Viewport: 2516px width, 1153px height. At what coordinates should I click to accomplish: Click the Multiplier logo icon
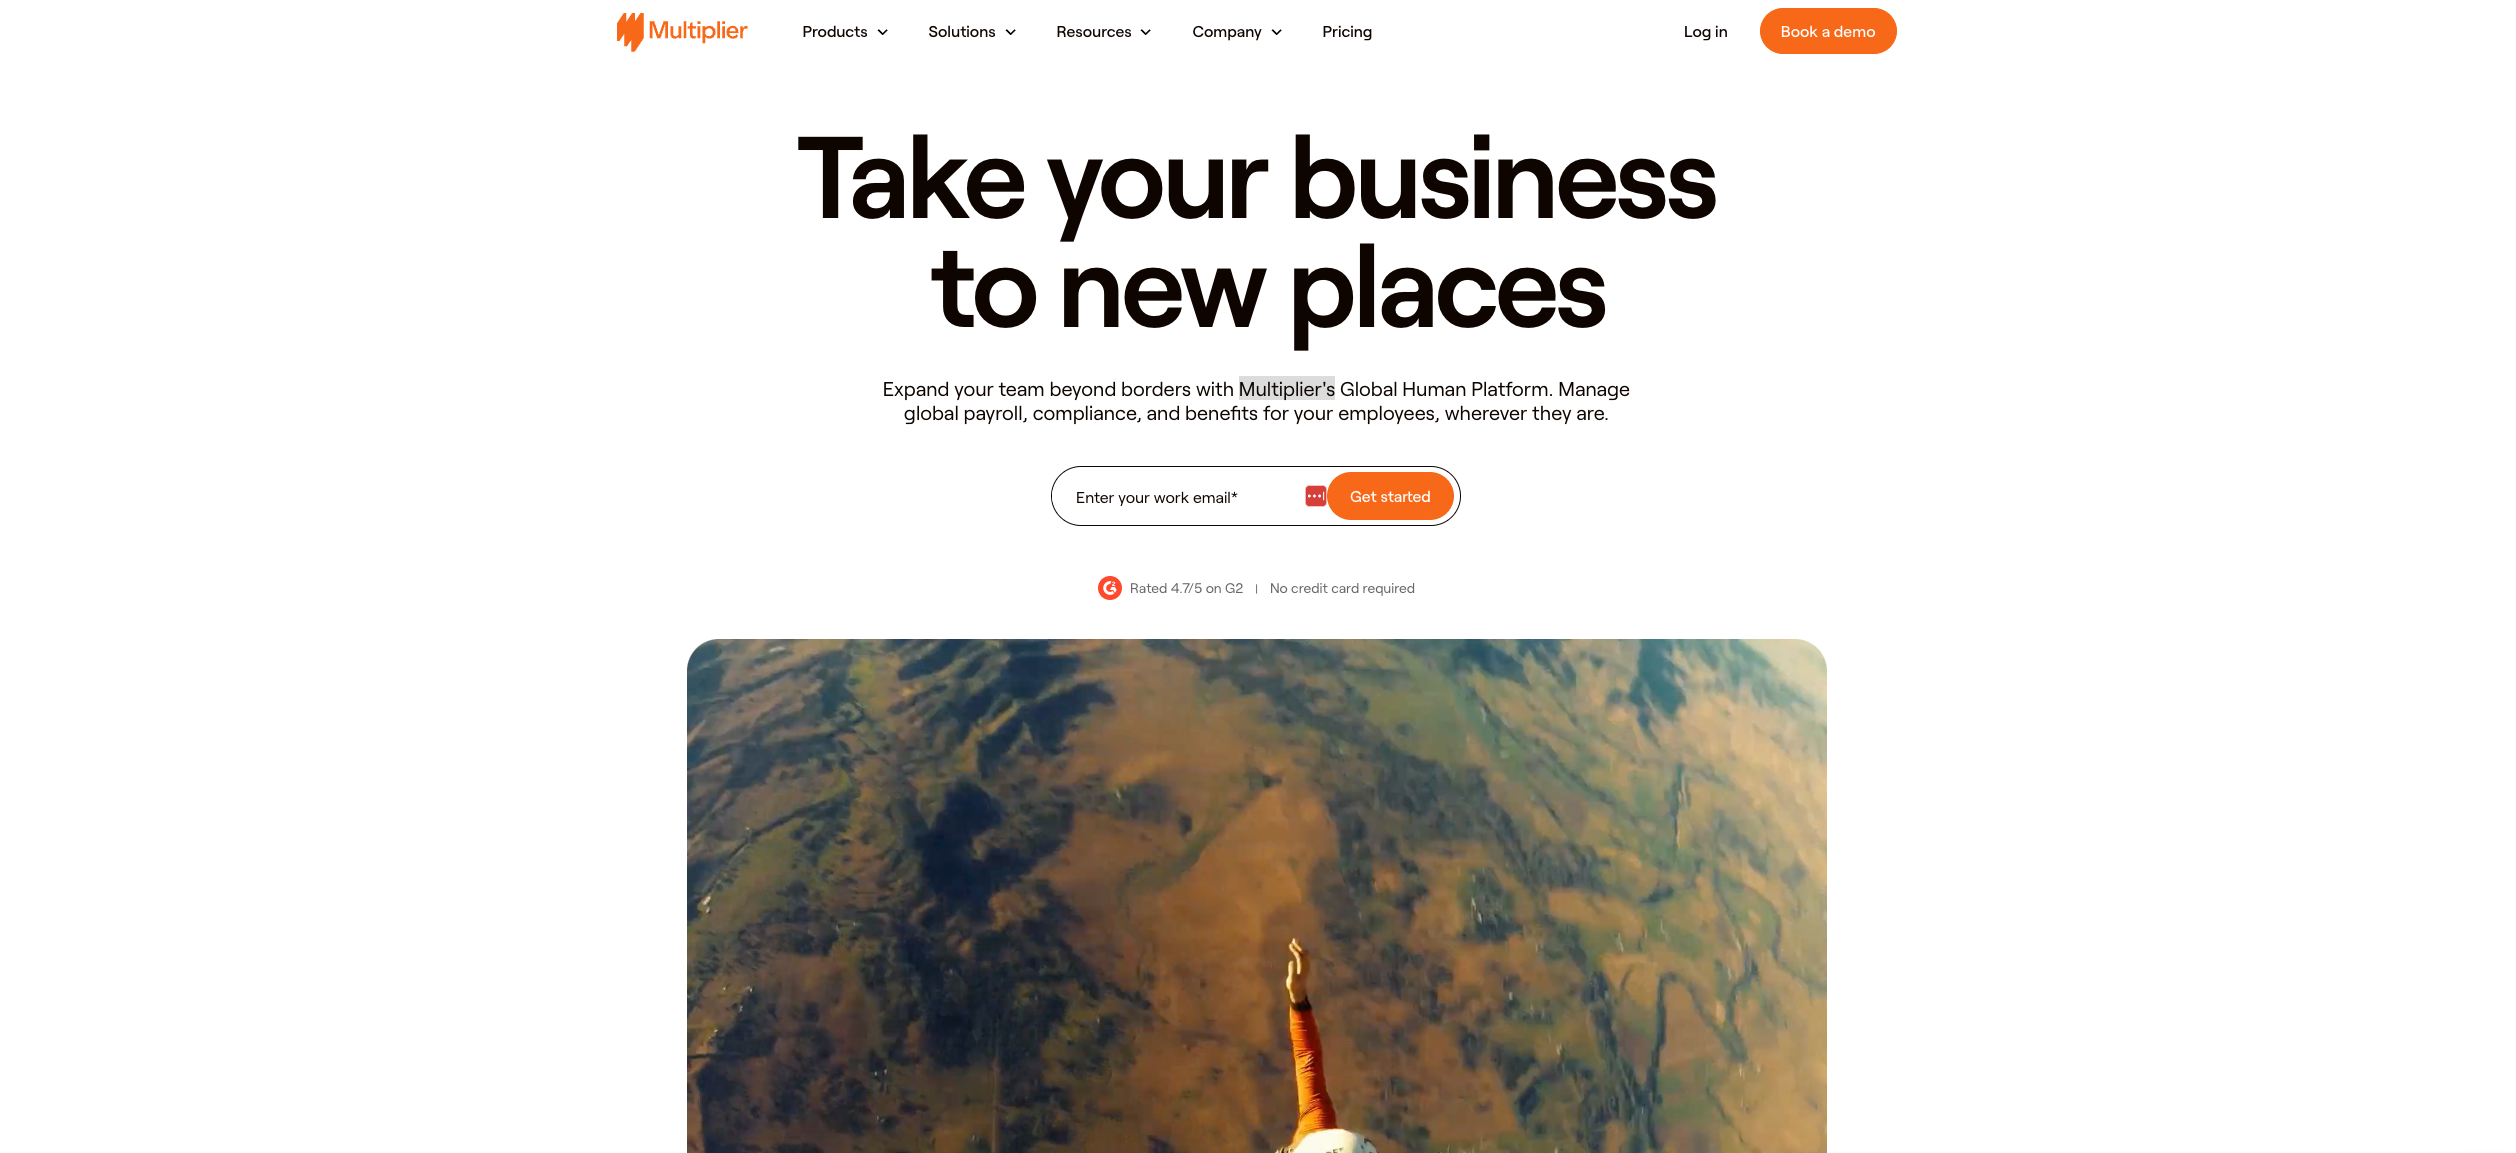630,32
